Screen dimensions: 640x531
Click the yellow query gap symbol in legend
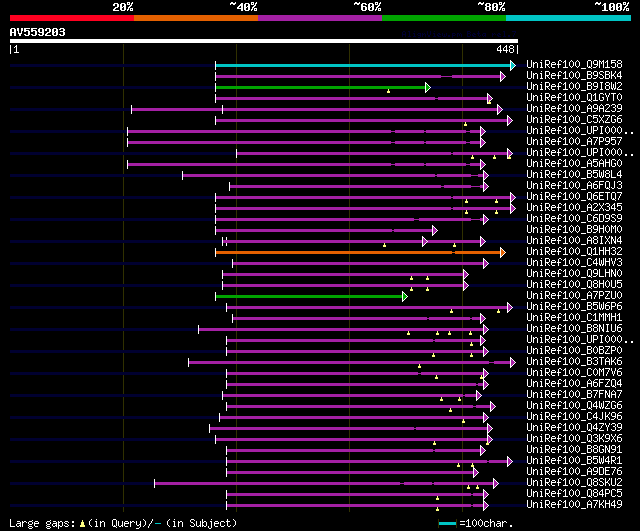coord(82,523)
